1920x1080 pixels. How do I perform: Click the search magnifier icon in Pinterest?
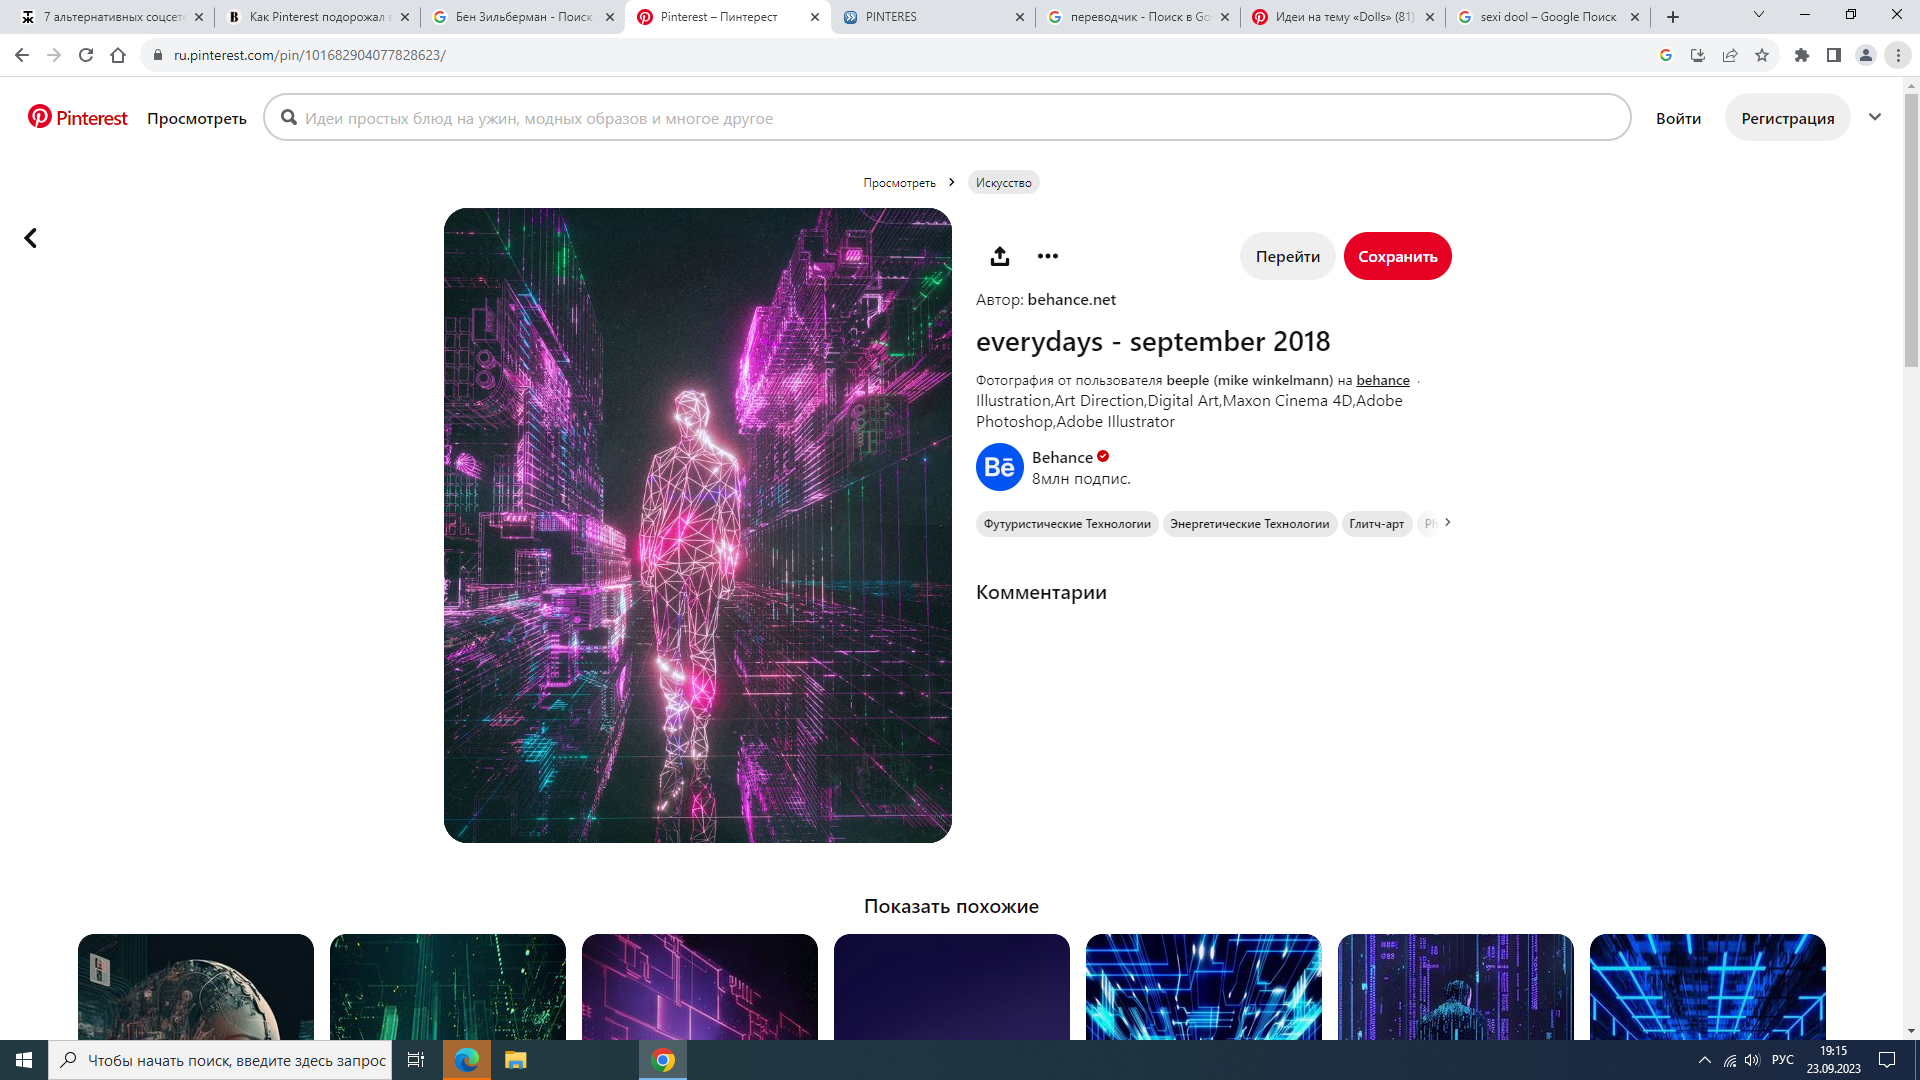(289, 118)
